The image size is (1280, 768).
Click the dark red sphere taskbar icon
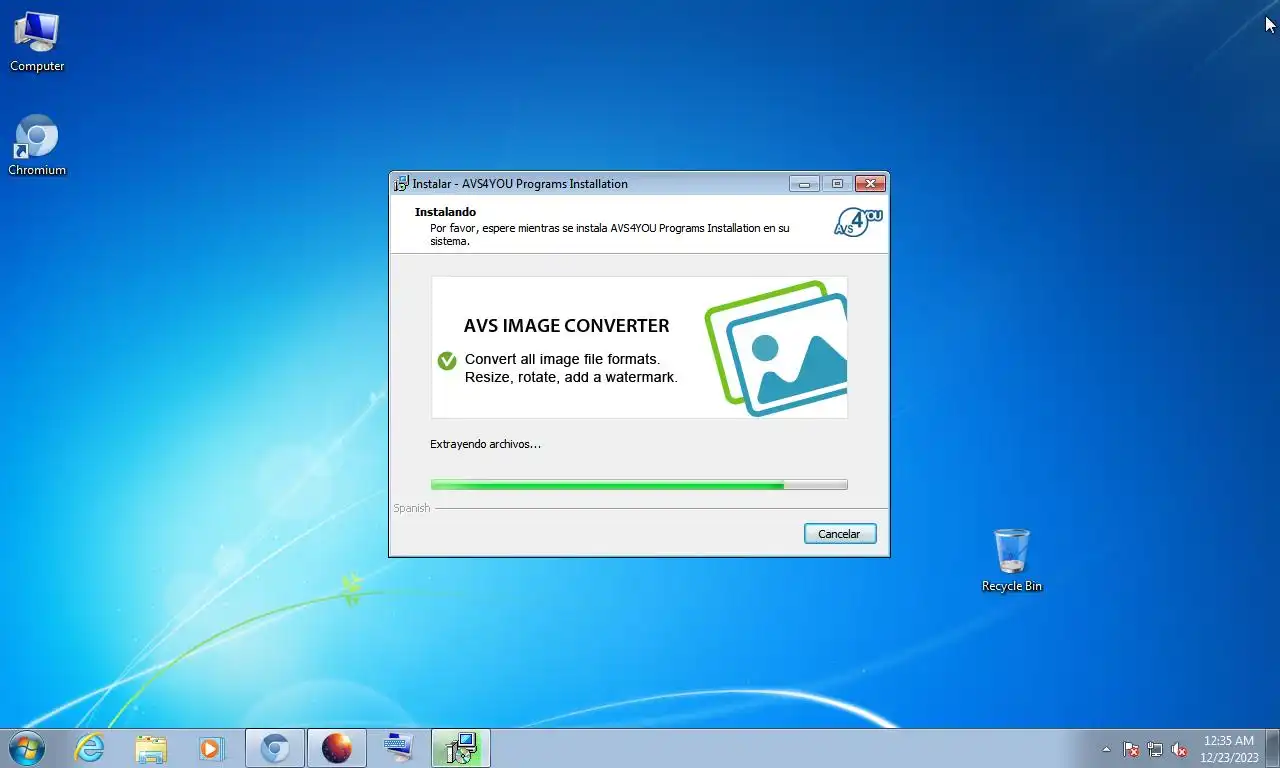[x=337, y=748]
